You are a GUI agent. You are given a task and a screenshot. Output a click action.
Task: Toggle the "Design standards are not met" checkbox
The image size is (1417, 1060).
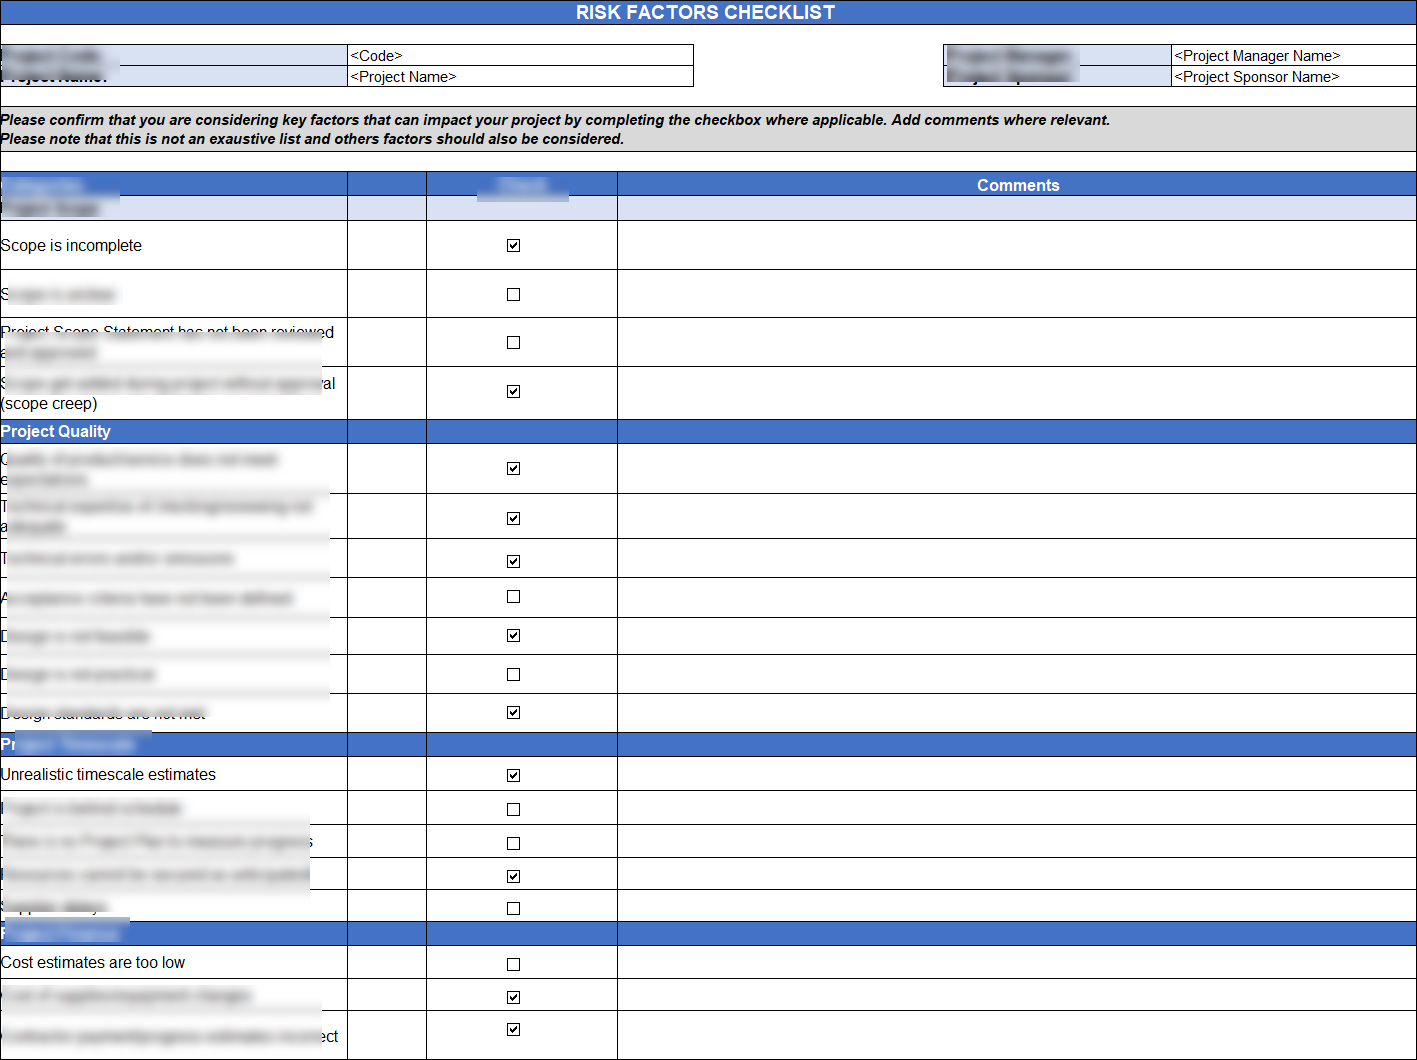[513, 712]
